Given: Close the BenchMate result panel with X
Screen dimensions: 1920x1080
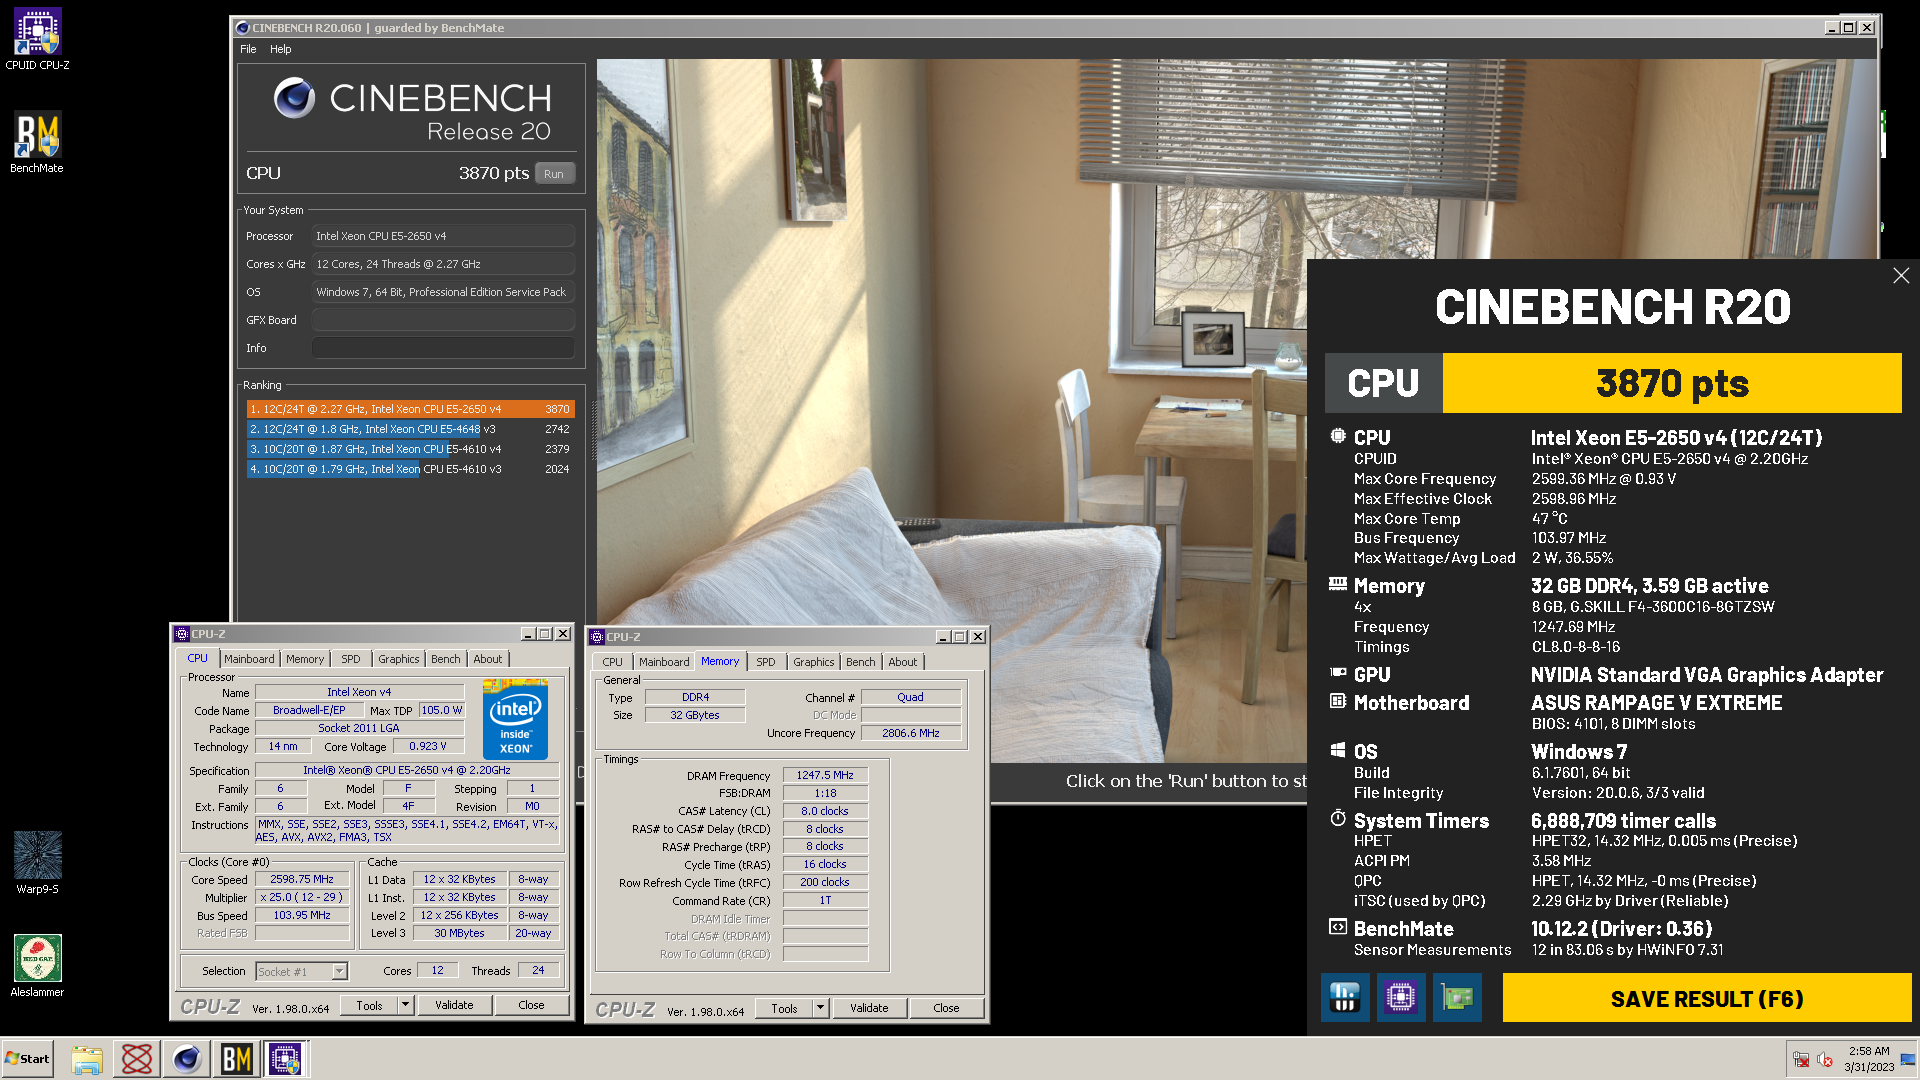Looking at the screenshot, I should [x=1901, y=276].
